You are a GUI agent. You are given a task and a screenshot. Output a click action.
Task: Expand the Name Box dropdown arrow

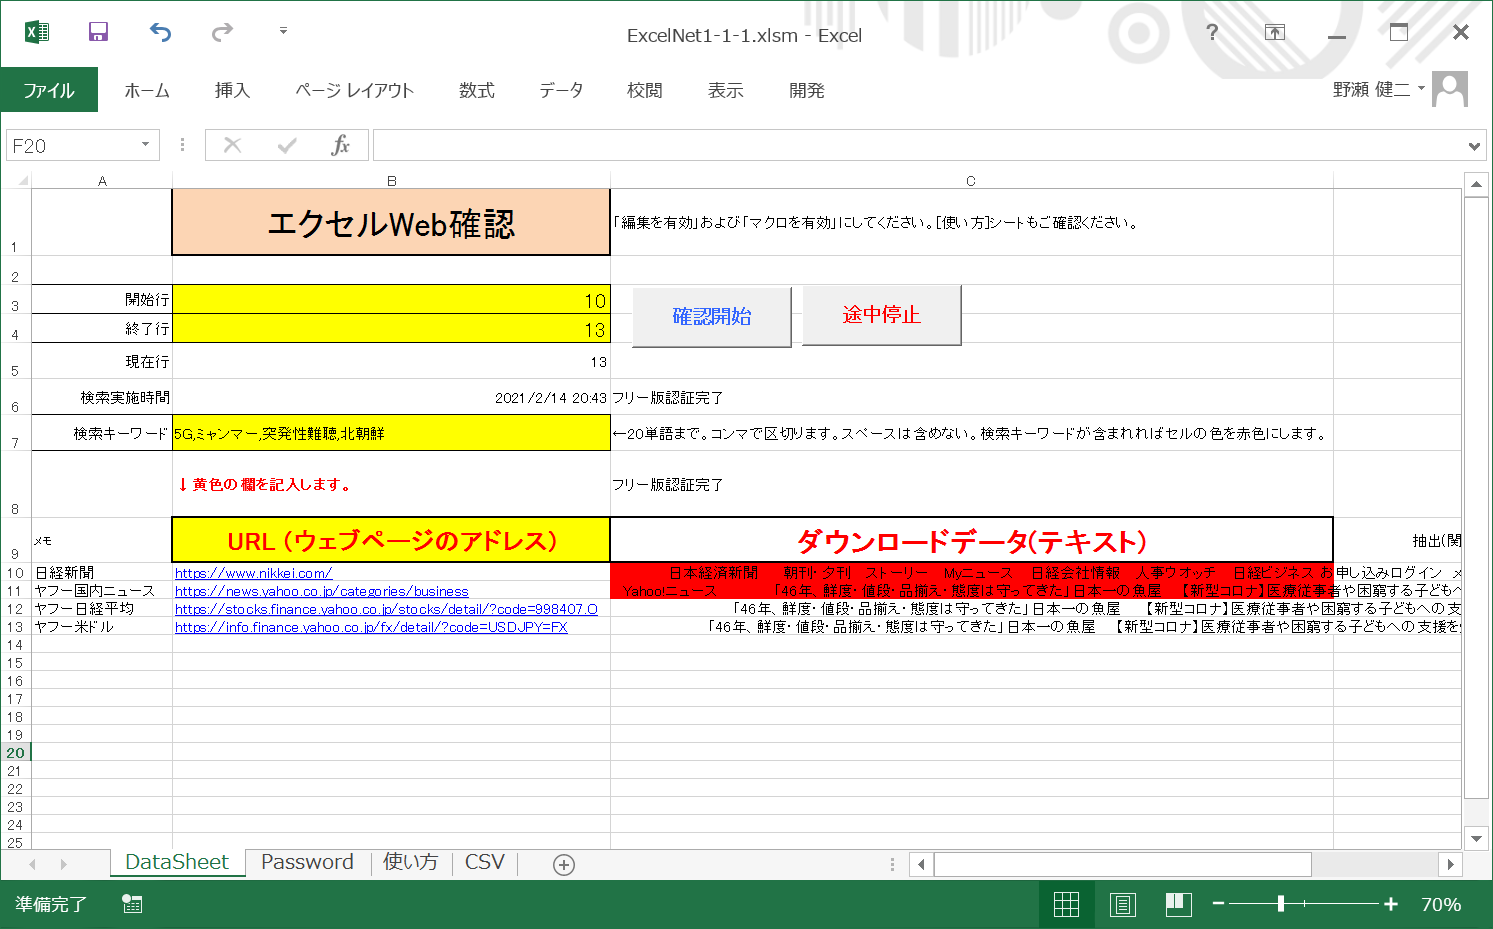(x=146, y=145)
